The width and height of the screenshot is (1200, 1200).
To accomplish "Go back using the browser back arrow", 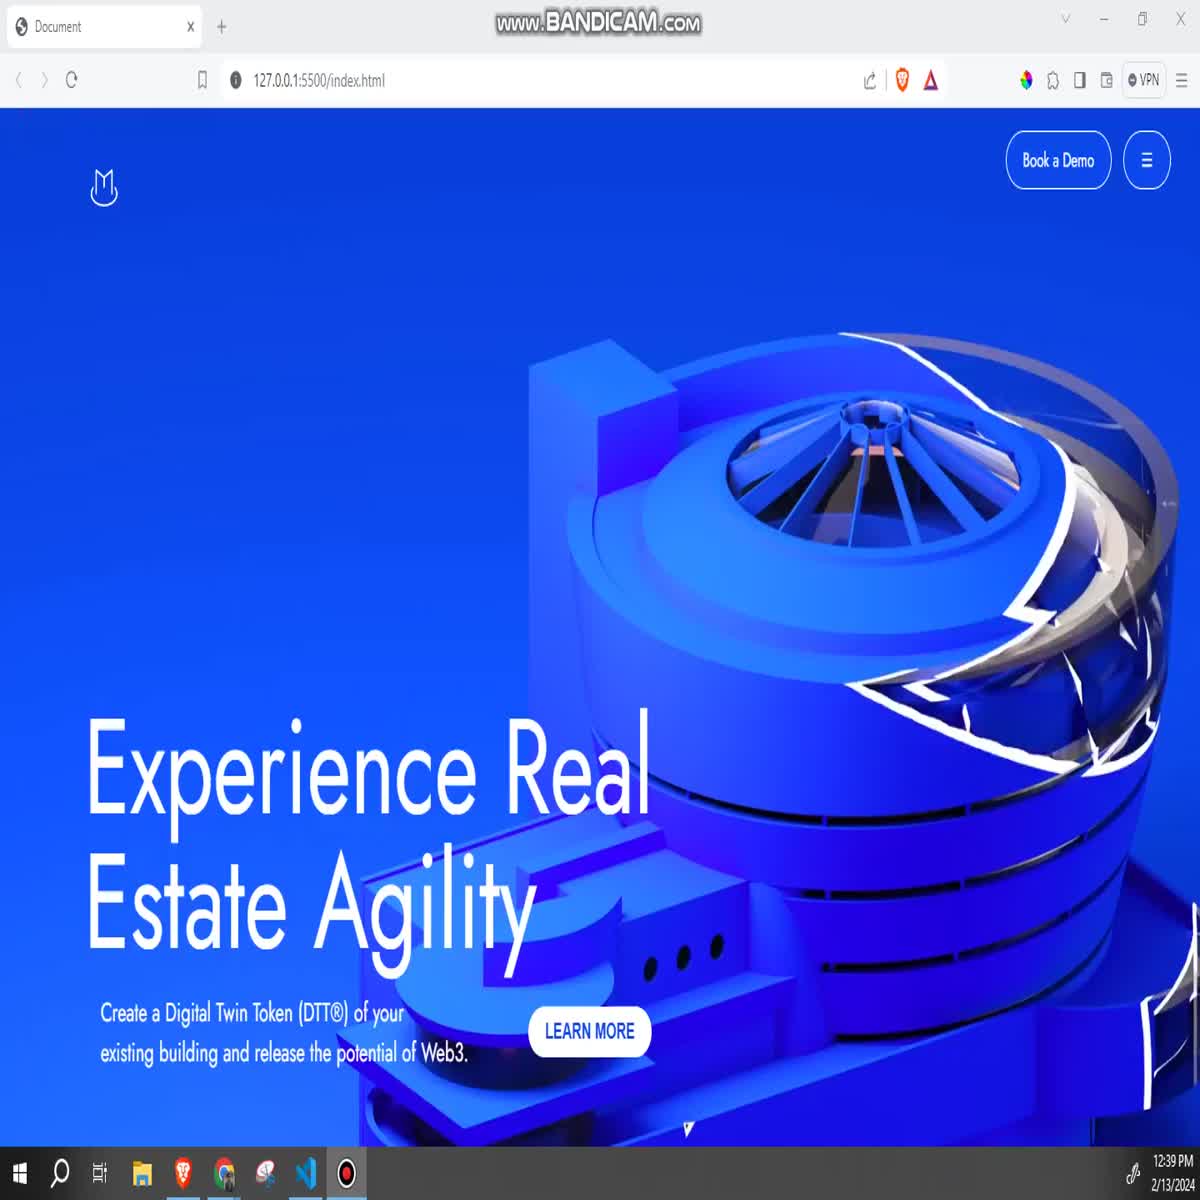I will (18, 80).
